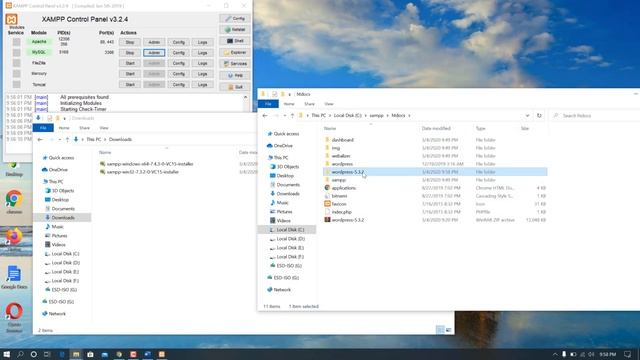Screen dimensions: 640x360
Task: Open Share tab in htdocs window
Action: [x=309, y=104]
